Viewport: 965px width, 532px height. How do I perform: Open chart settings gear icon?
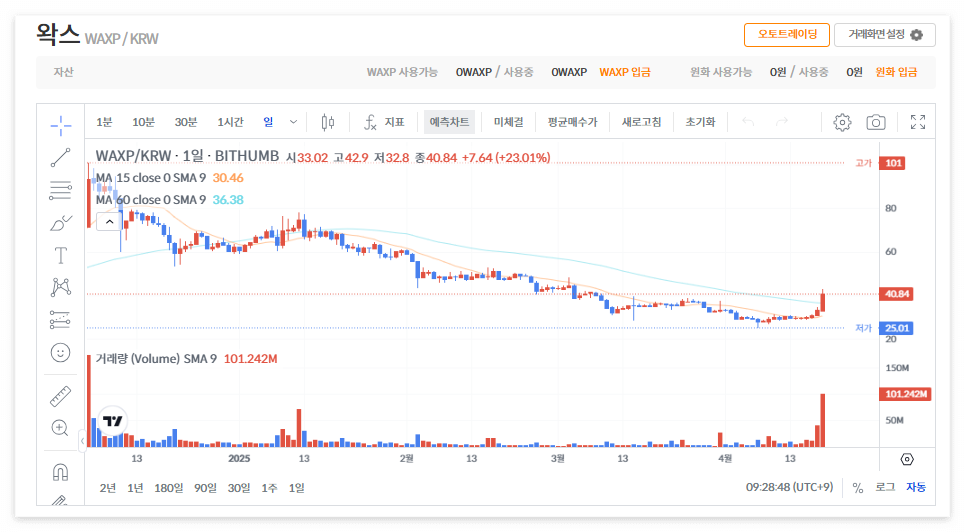pyautogui.click(x=842, y=122)
